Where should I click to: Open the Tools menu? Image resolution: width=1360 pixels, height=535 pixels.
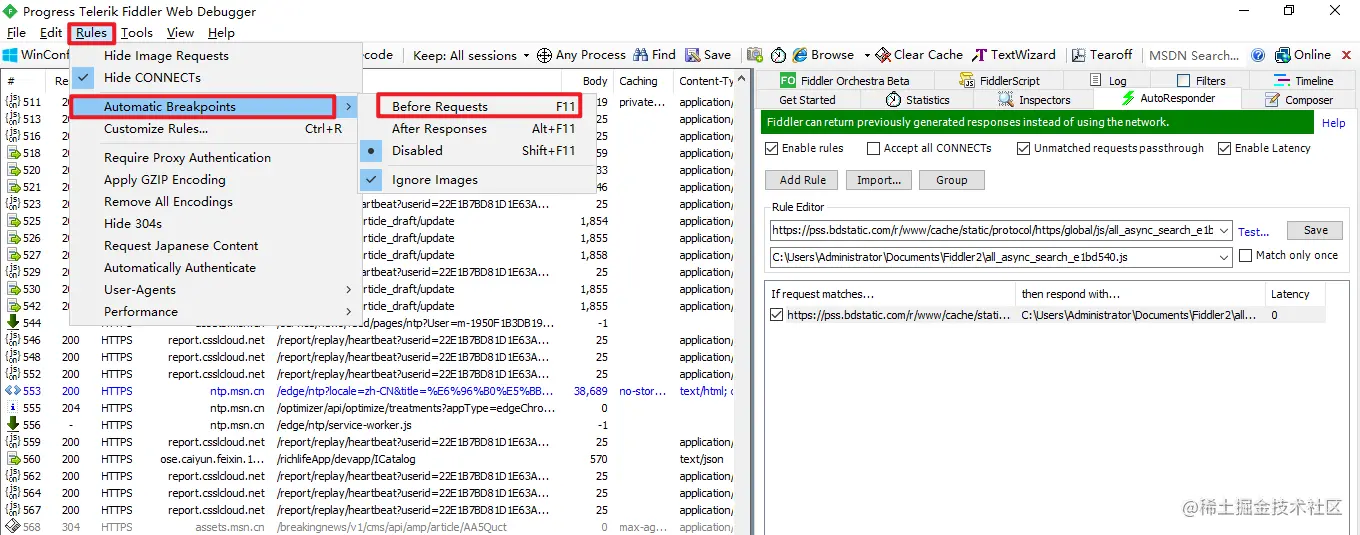(x=137, y=33)
